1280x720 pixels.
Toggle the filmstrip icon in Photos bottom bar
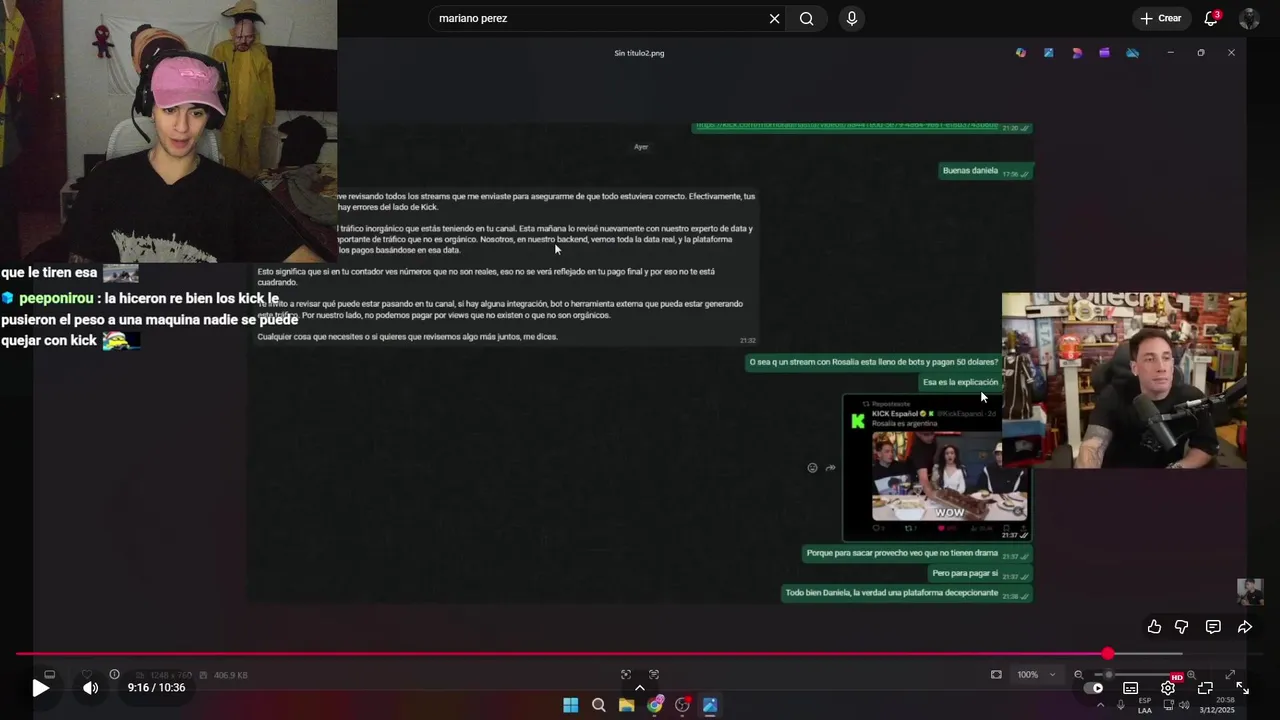coord(50,675)
